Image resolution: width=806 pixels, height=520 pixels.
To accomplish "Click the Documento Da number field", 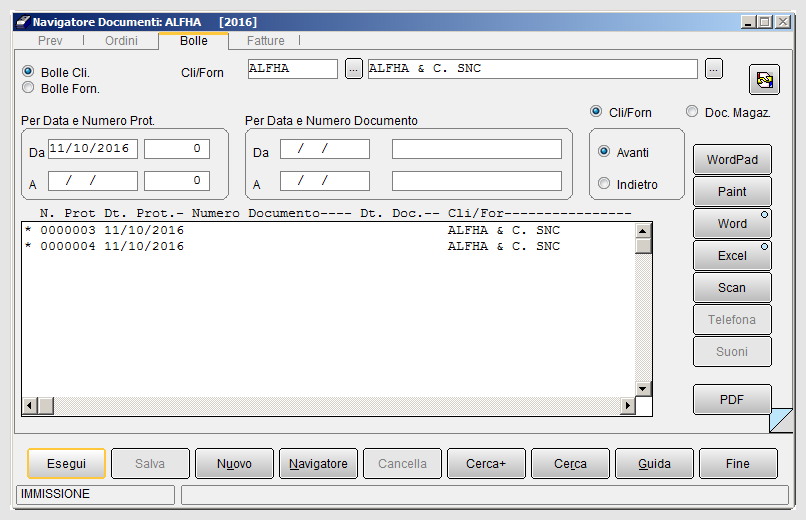I will [477, 149].
